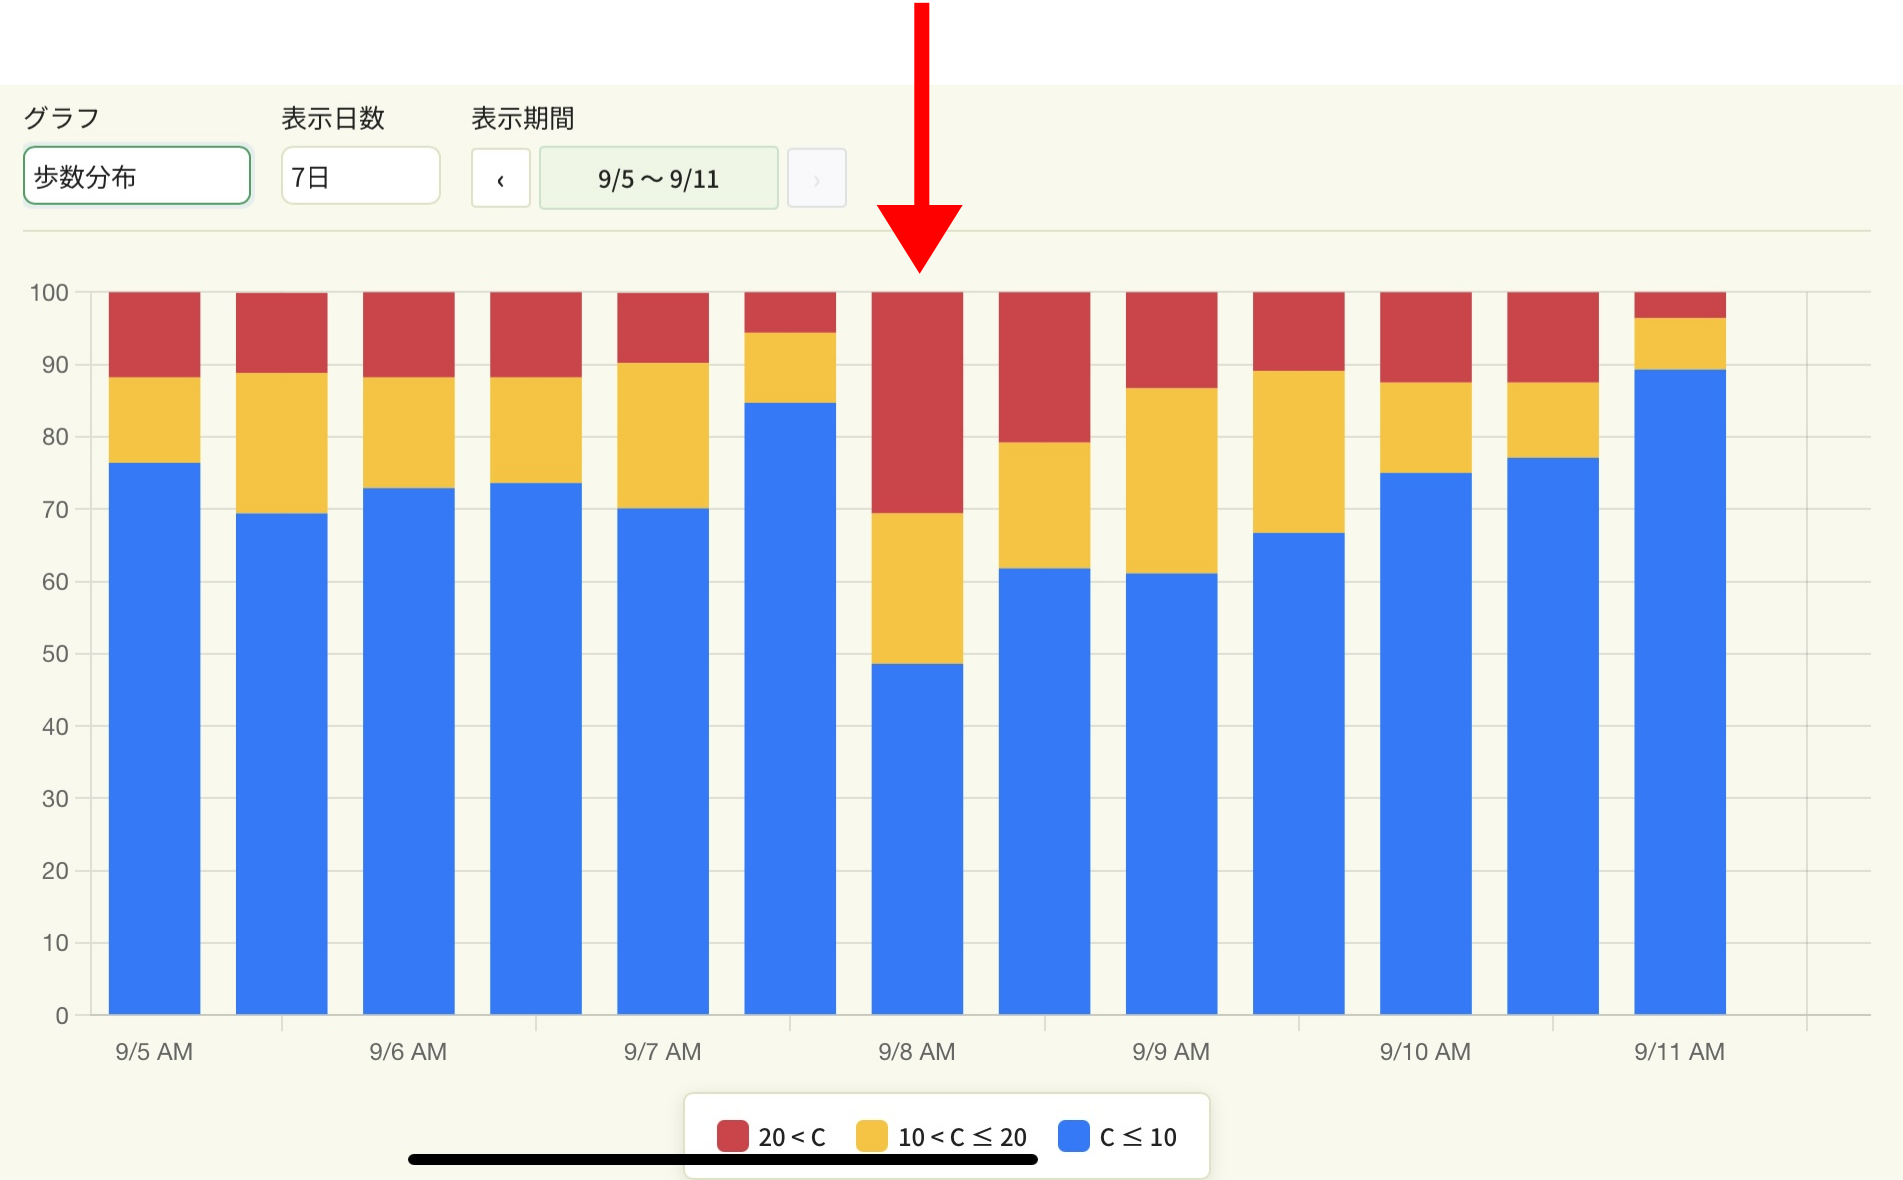Click the red legend color swatch

[733, 1136]
